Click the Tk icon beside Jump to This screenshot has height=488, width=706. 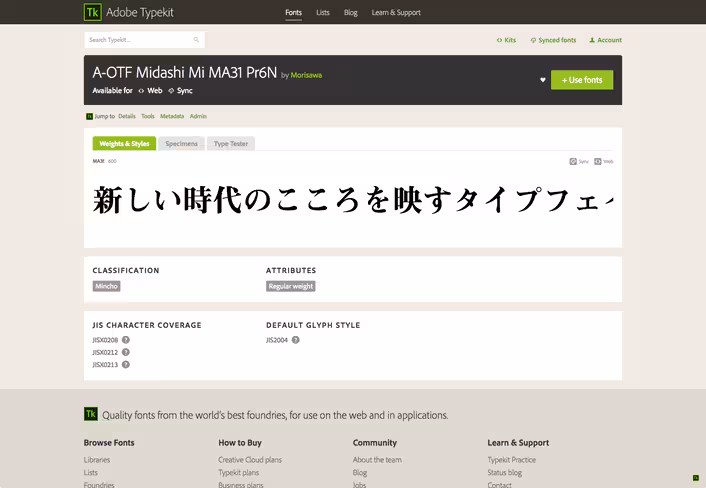click(89, 116)
